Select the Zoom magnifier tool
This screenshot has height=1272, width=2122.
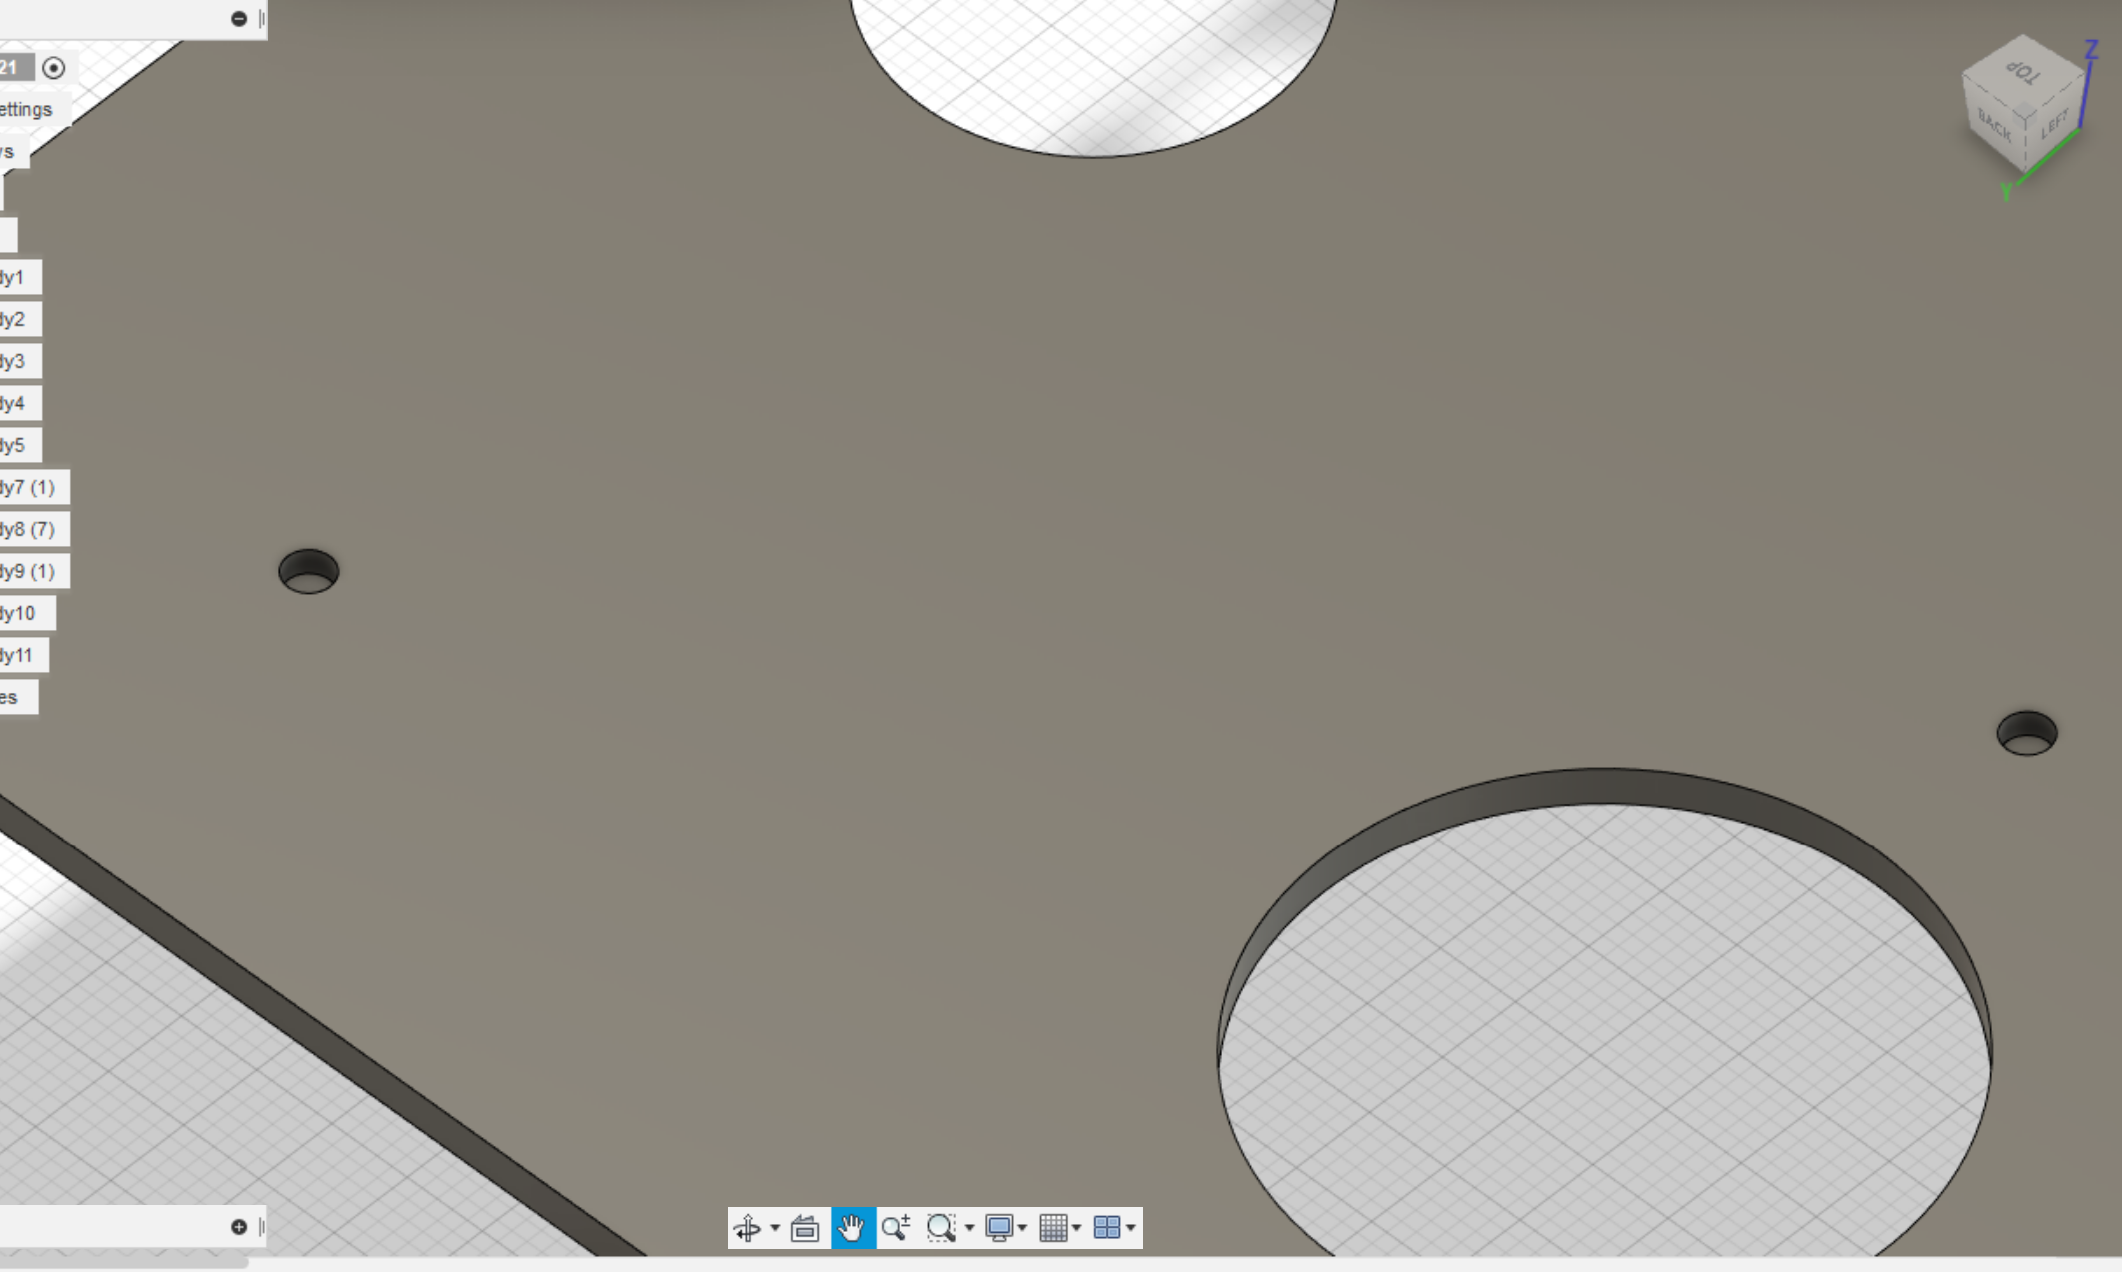pos(896,1227)
